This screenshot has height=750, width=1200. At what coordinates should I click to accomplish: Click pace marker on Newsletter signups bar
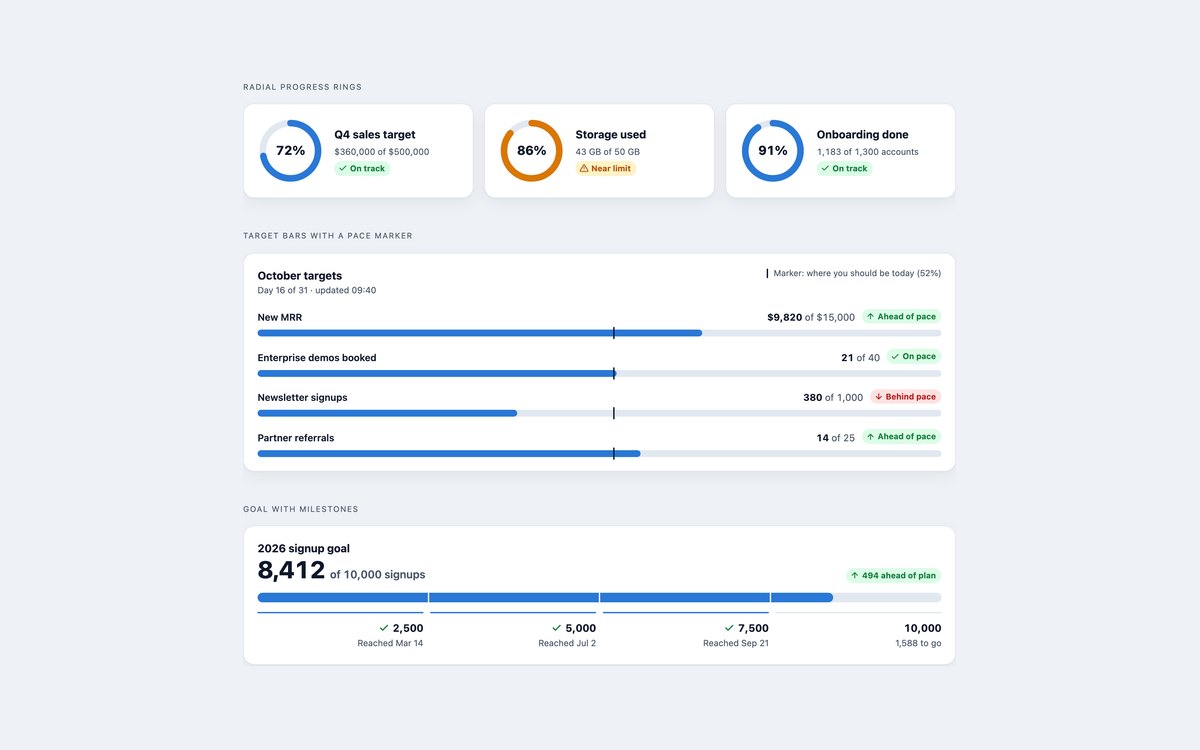point(613,413)
